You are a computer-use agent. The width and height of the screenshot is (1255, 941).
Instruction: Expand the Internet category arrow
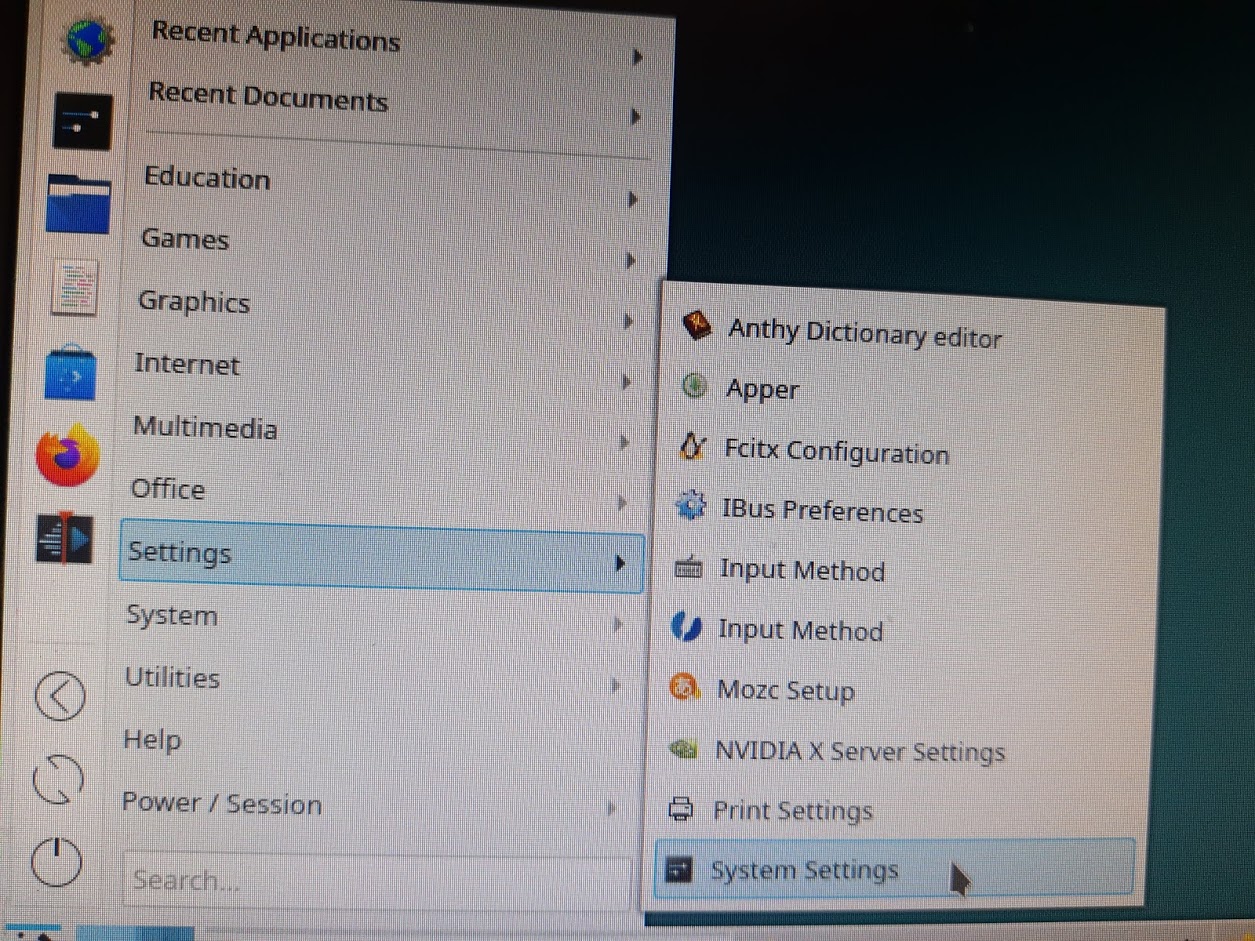[627, 382]
